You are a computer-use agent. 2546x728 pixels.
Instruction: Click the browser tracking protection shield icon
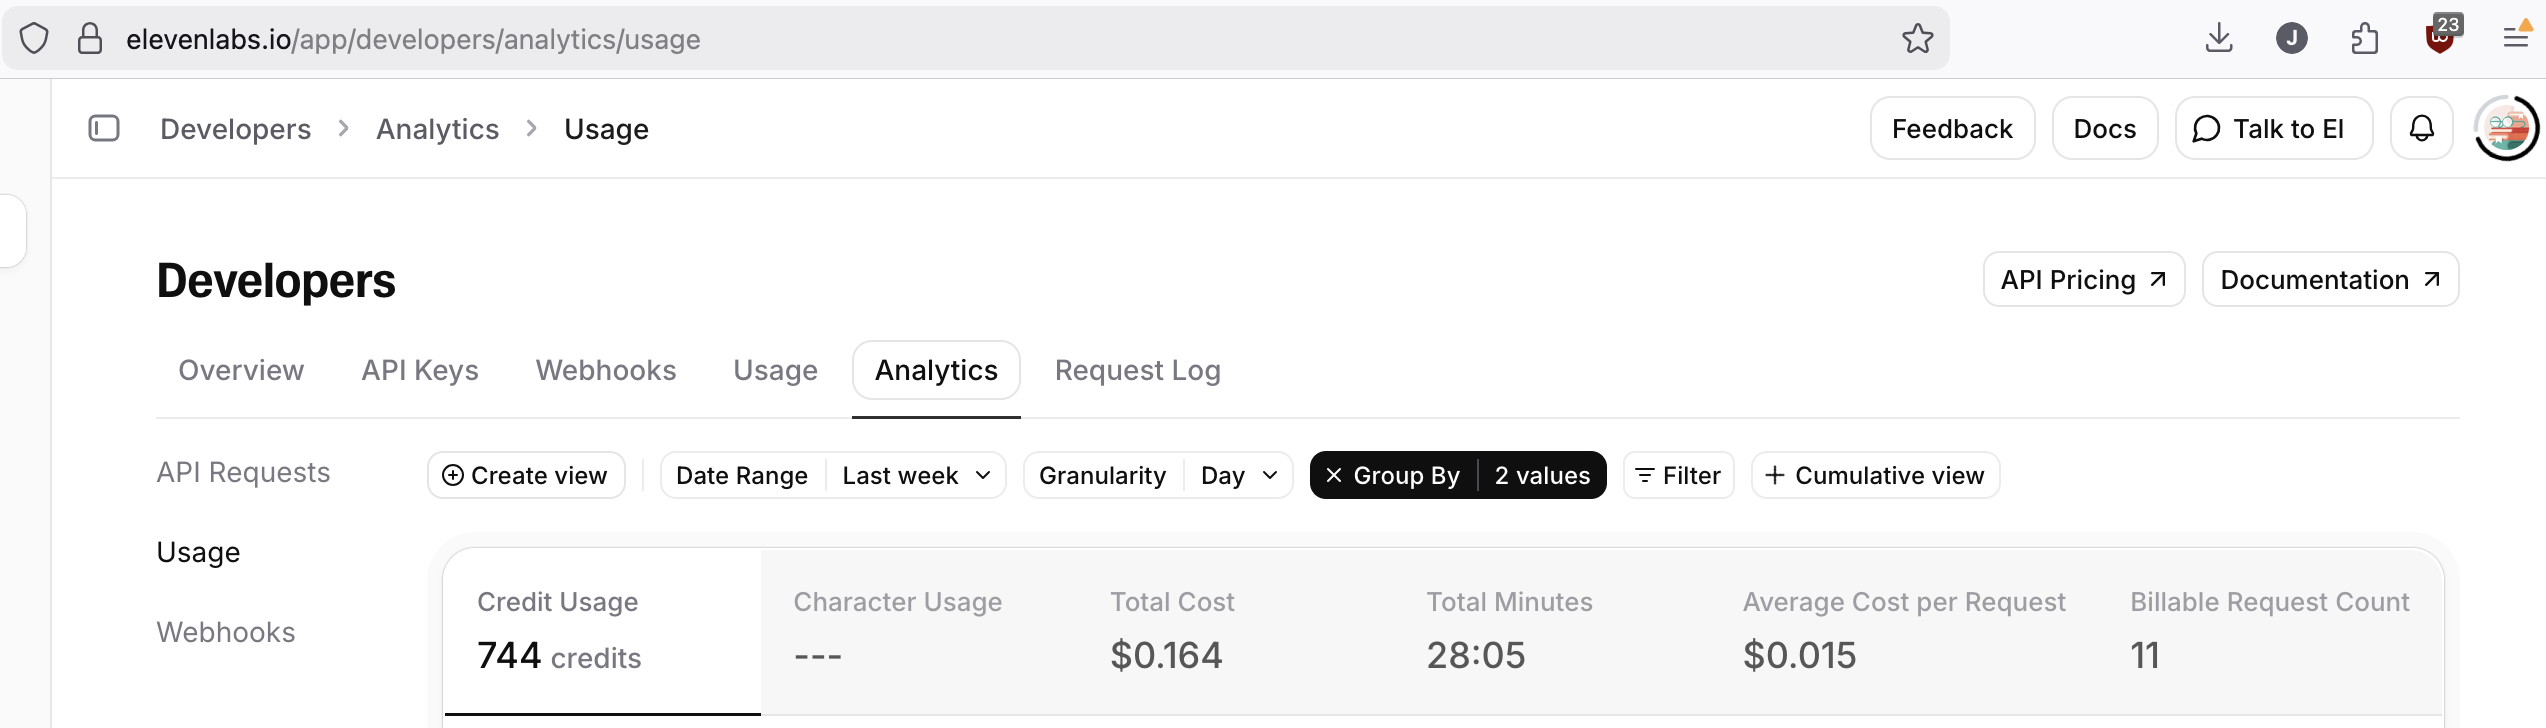(34, 39)
